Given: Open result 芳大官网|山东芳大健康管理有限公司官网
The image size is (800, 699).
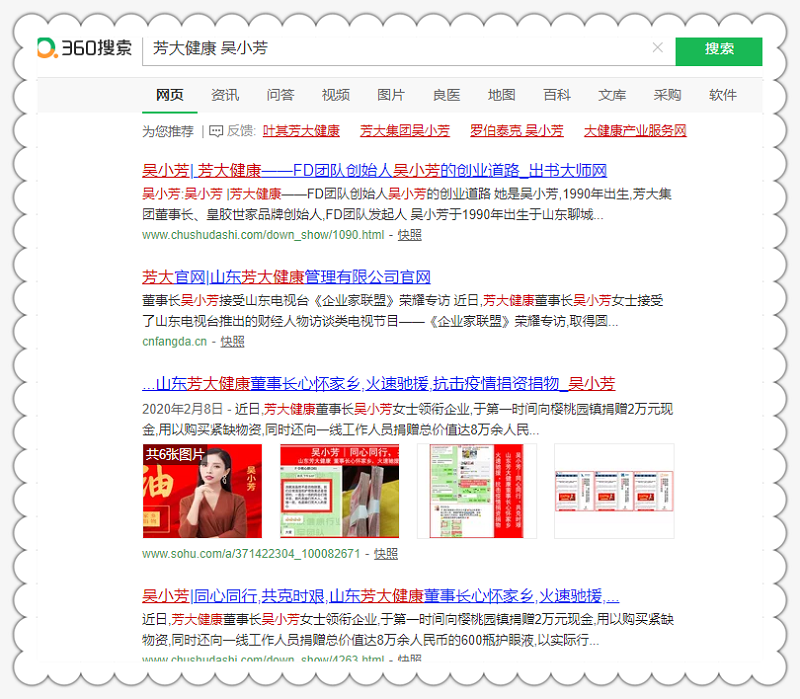Looking at the screenshot, I should pos(286,276).
